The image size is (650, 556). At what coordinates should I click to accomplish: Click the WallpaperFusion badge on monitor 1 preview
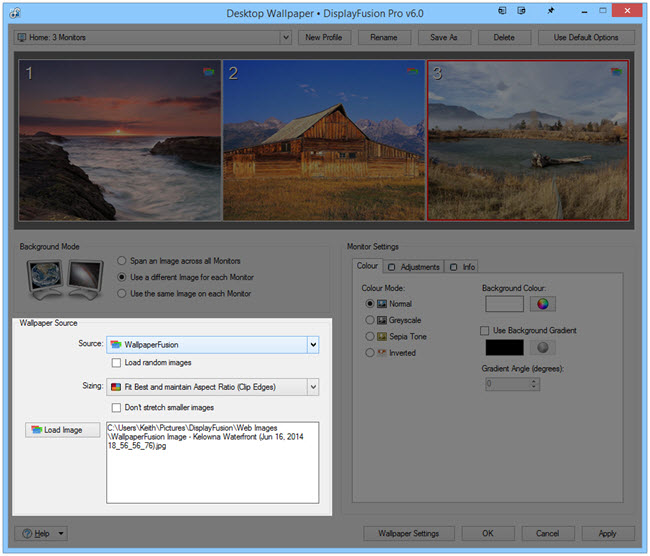coord(209,72)
